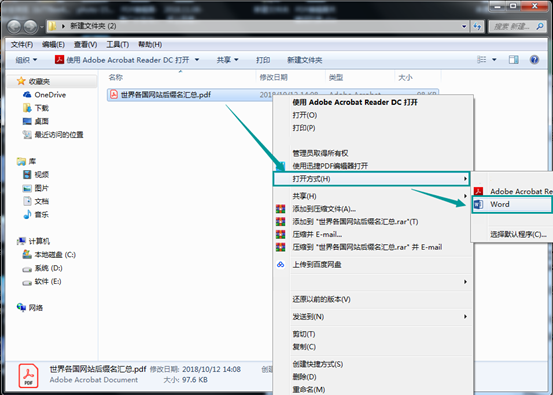Click the Music library icon
Image resolution: width=553 pixels, height=395 pixels.
[x=27, y=214]
